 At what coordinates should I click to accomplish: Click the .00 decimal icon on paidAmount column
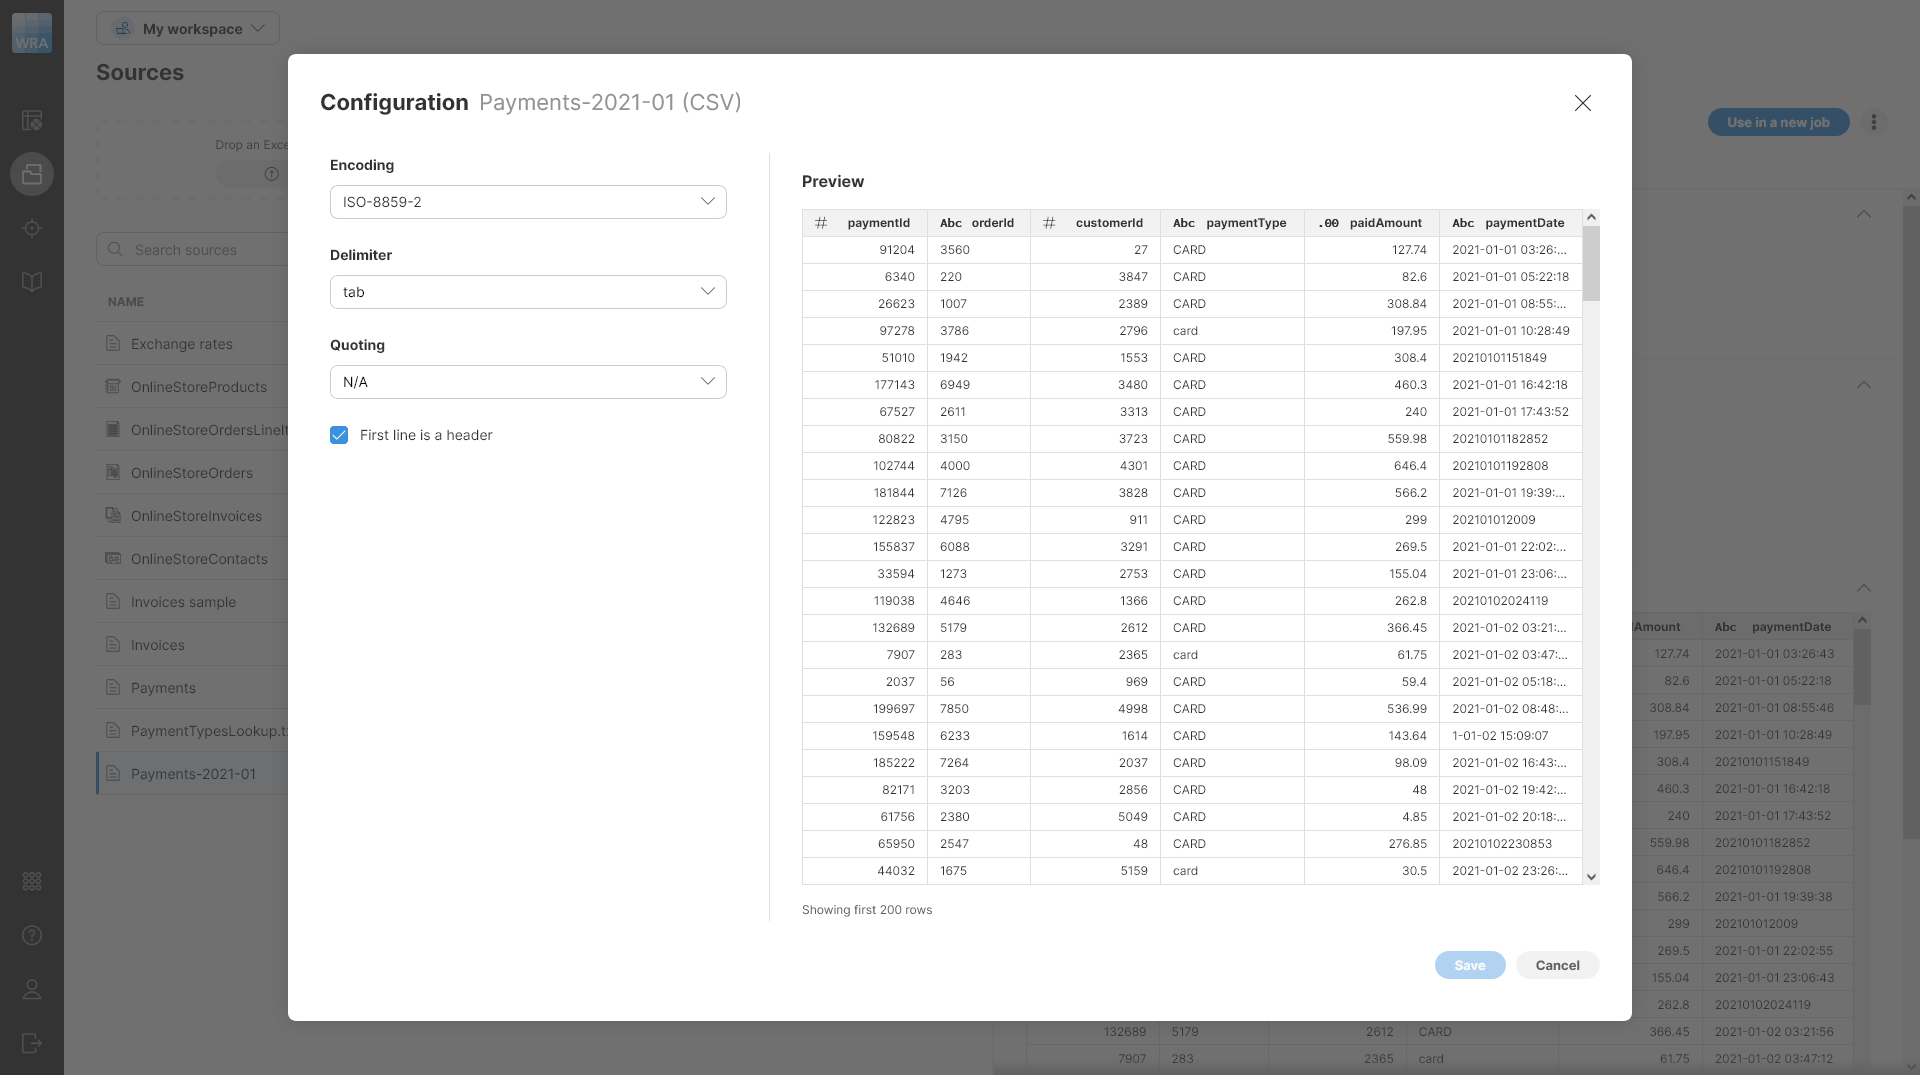pos(1327,223)
